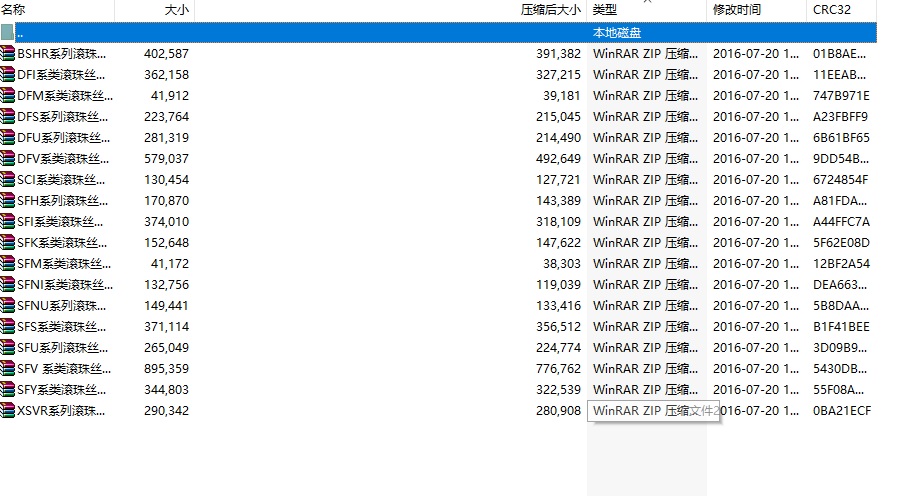Click the file name SFNI系类滚珠丝...
This screenshot has height=496, width=905.
coord(65,285)
